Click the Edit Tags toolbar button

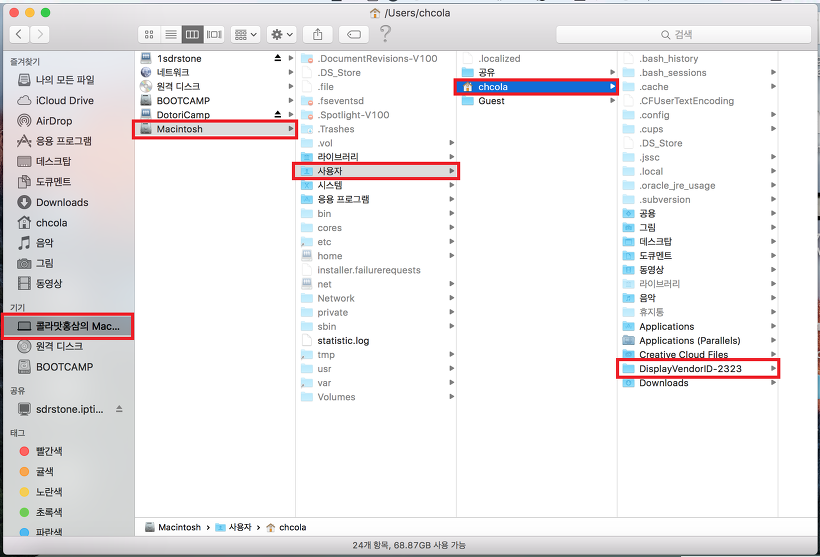pyautogui.click(x=354, y=34)
